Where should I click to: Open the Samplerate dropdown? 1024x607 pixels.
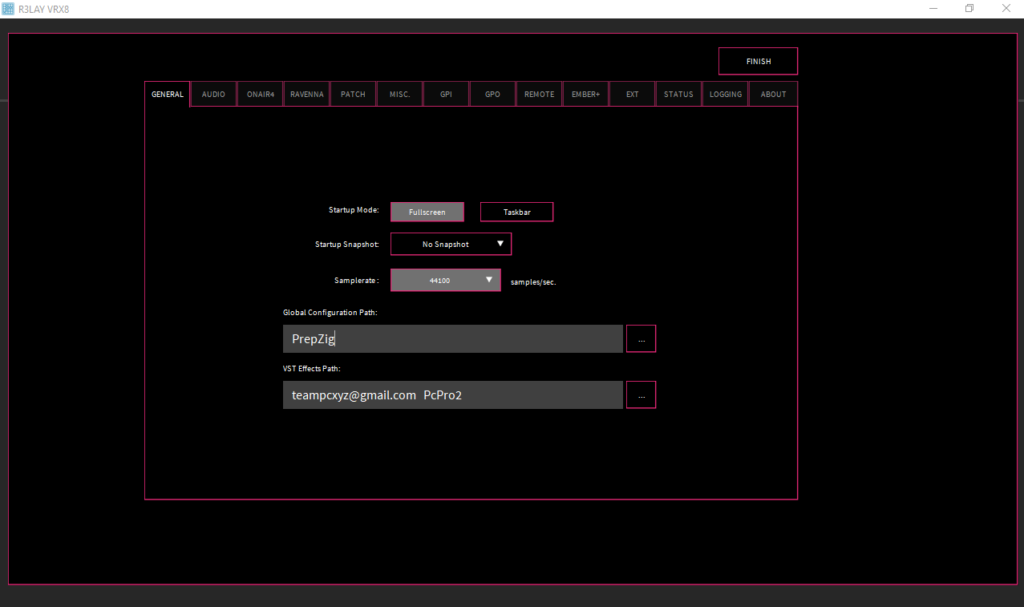pos(445,280)
